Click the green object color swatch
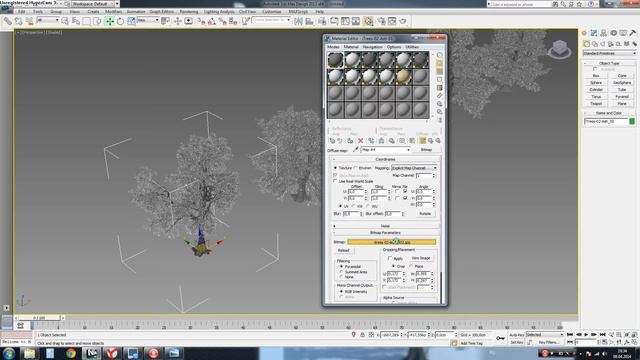The height and width of the screenshot is (360, 640). 632,121
